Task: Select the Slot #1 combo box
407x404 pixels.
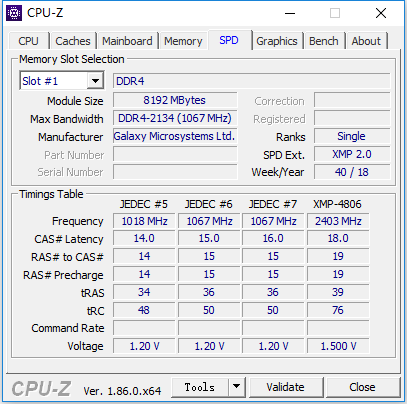Action: [x=62, y=81]
